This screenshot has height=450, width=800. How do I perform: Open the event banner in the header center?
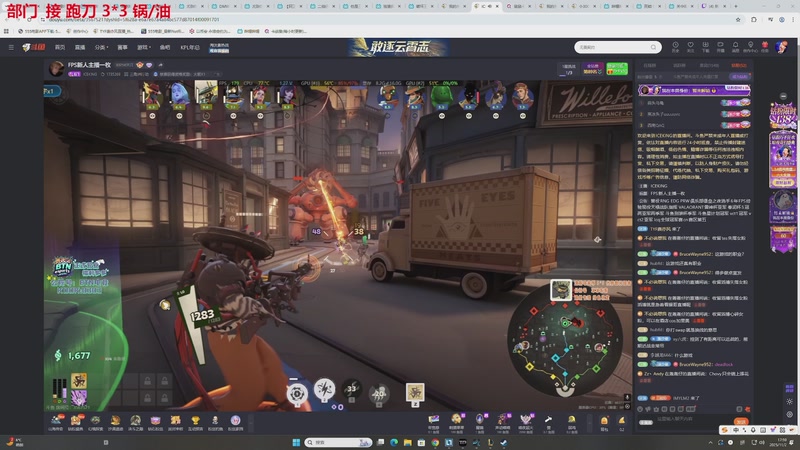pyautogui.click(x=398, y=47)
